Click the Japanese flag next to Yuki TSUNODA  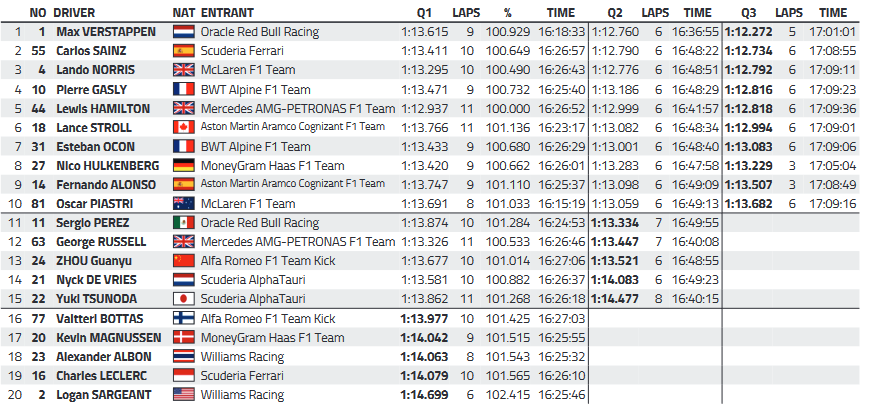tap(184, 299)
